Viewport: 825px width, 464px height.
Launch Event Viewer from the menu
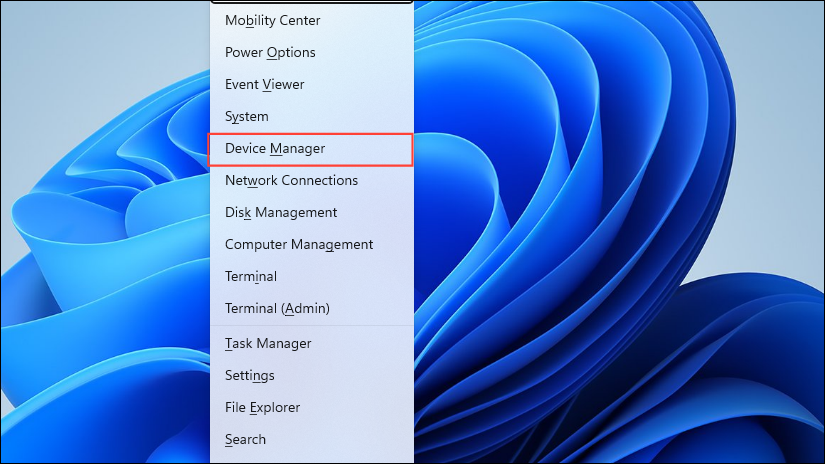coord(264,84)
